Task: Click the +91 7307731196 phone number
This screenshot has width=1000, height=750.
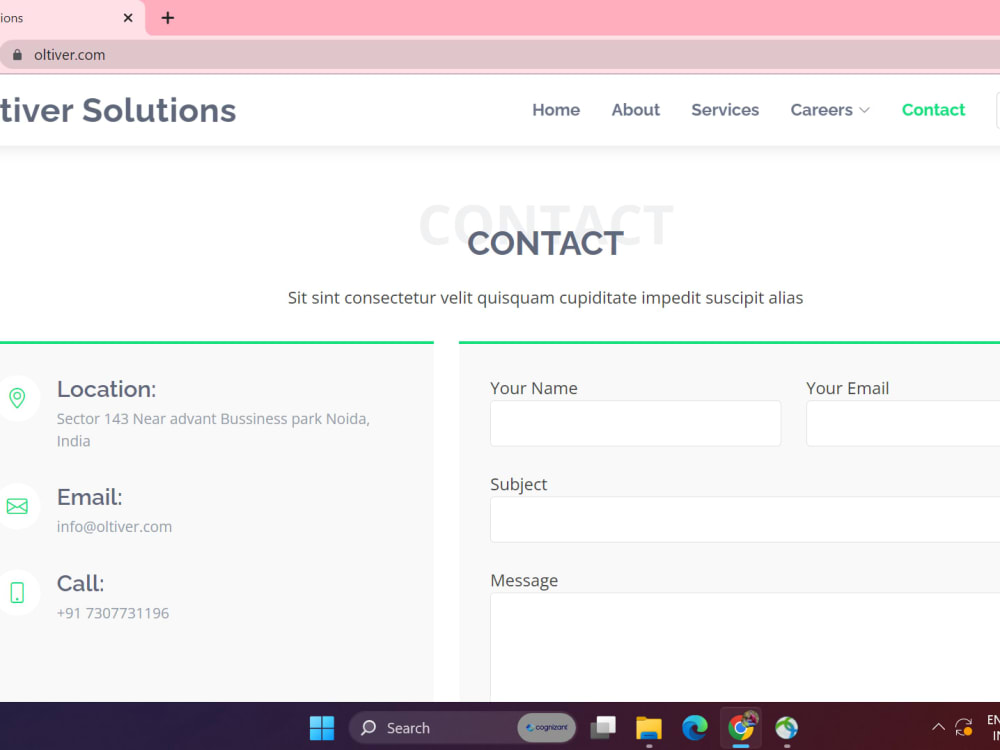Action: point(113,613)
